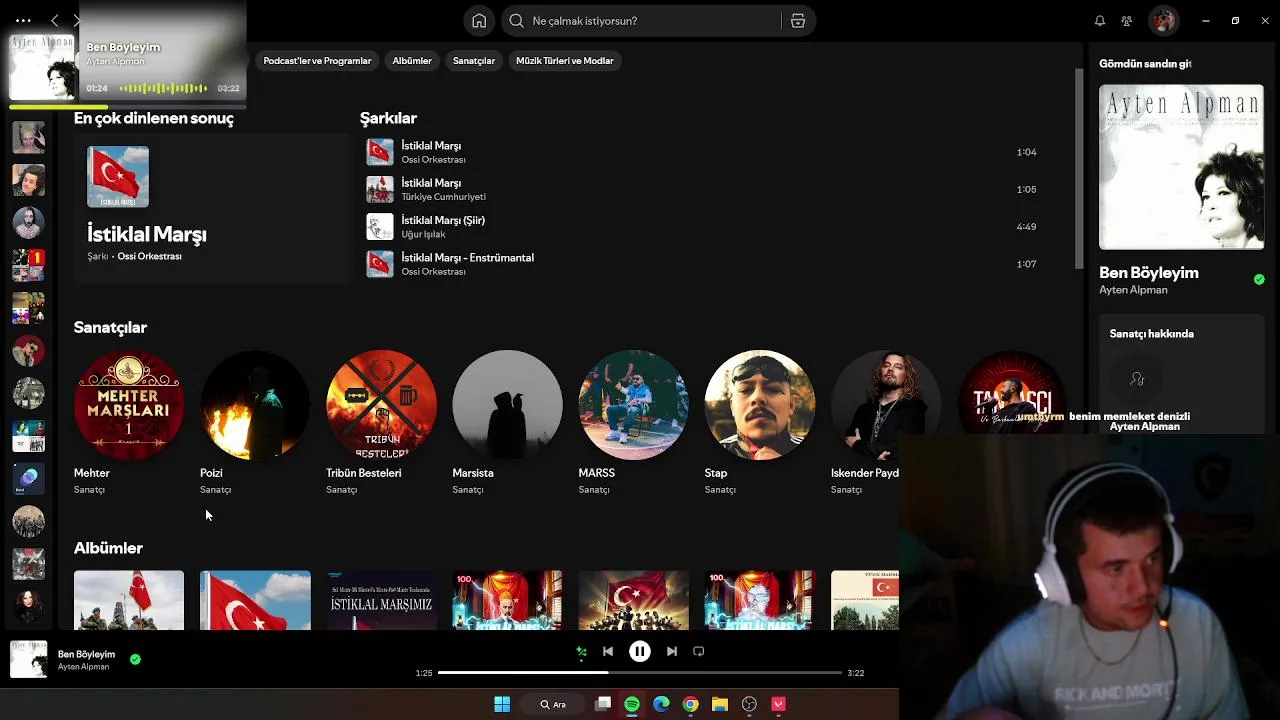Open Sanatçı hakkında card
Viewport: 1280px width, 720px height.
(x=1182, y=375)
